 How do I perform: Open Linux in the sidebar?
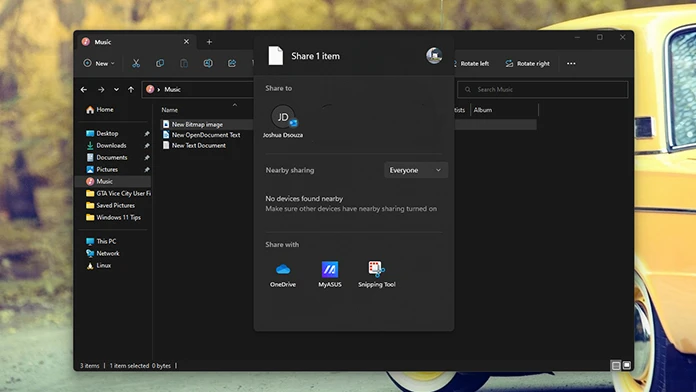[x=99, y=265]
